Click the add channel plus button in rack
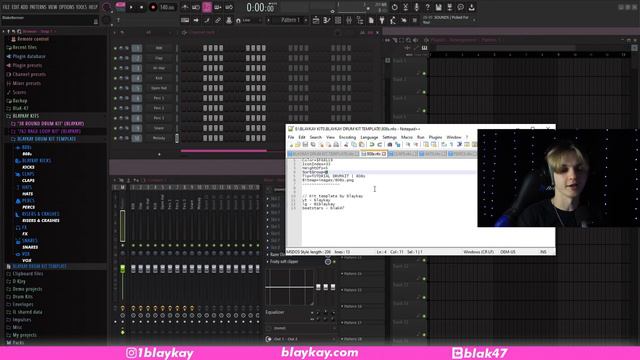640x360 pixels. (159, 154)
